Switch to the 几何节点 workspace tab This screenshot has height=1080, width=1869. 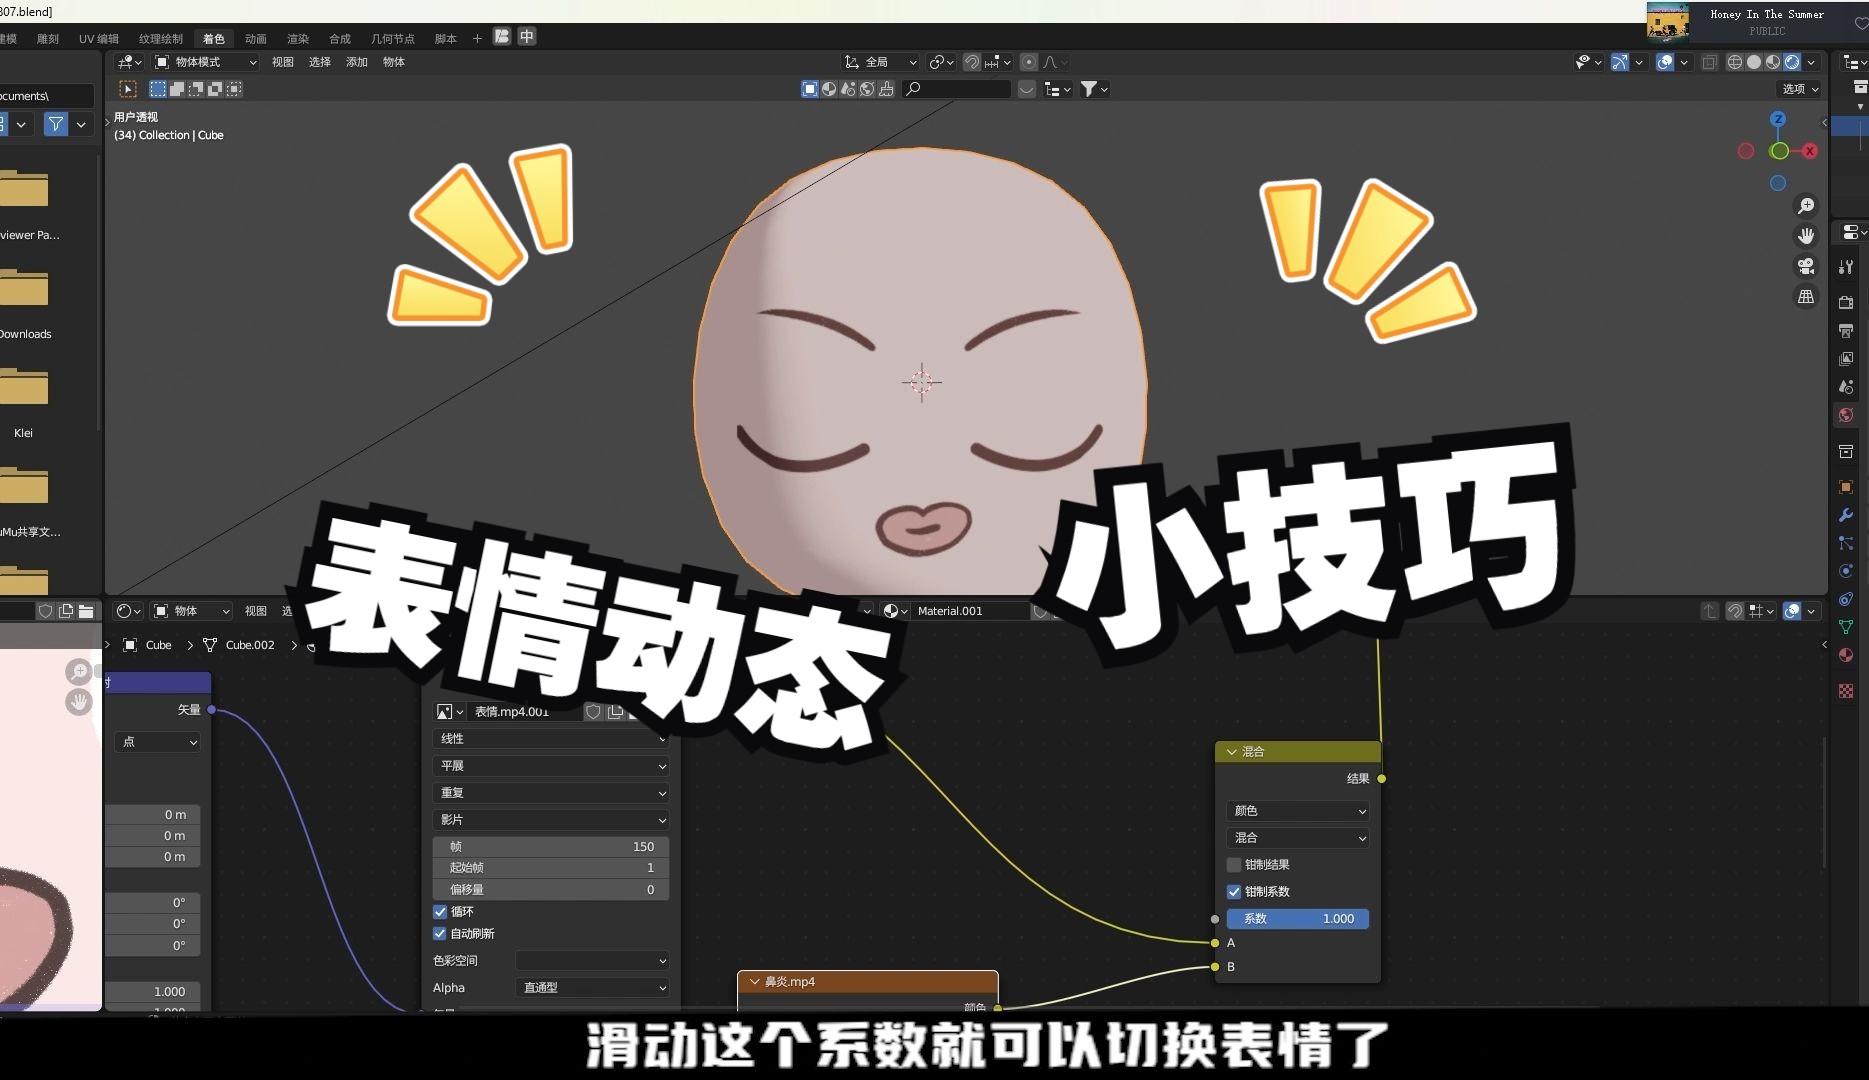click(392, 39)
